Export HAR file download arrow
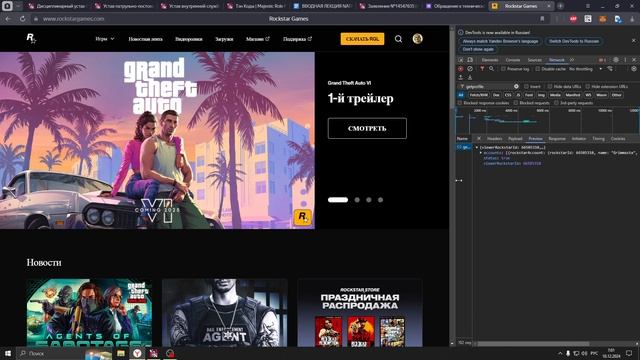This screenshot has height=360, width=640. pyautogui.click(x=470, y=77)
